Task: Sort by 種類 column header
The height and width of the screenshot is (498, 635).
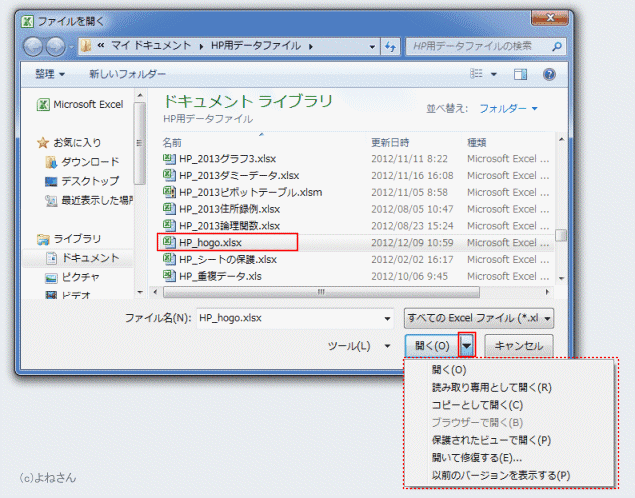Action: [477, 143]
